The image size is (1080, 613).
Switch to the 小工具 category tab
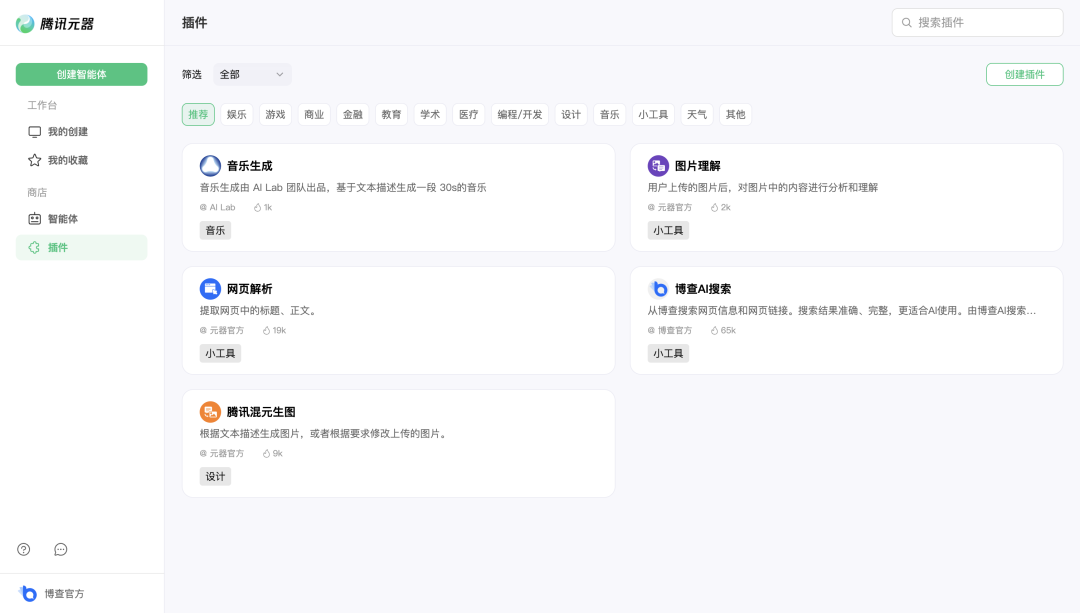click(x=653, y=114)
